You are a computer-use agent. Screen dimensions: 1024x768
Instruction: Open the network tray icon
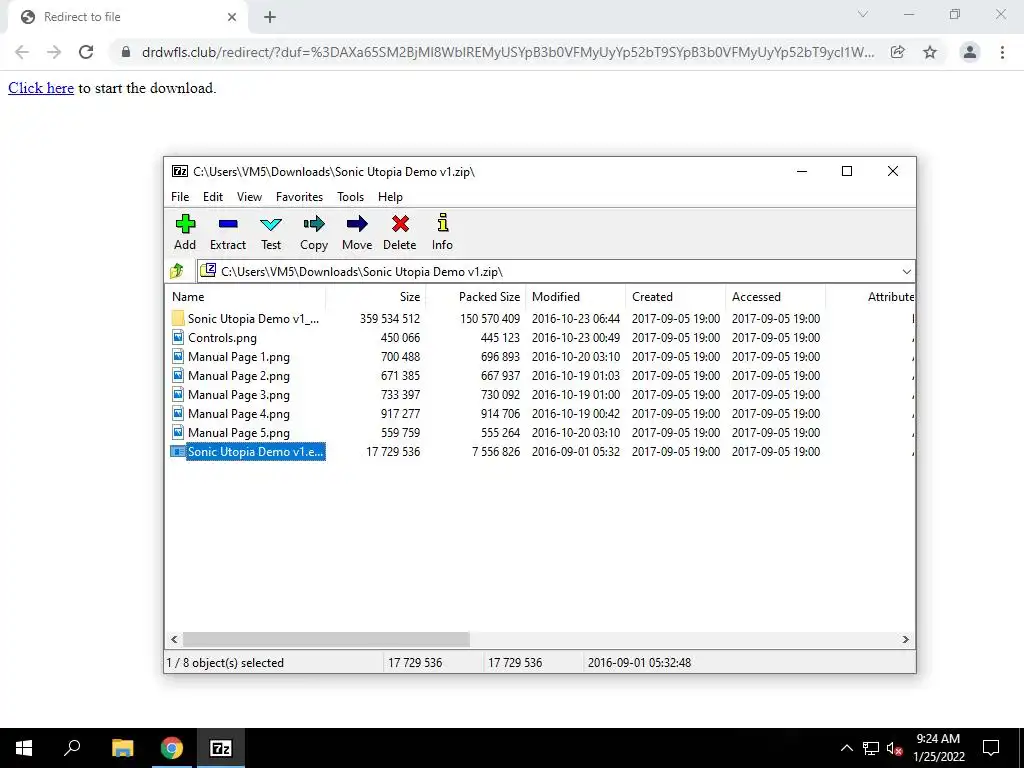click(871, 748)
